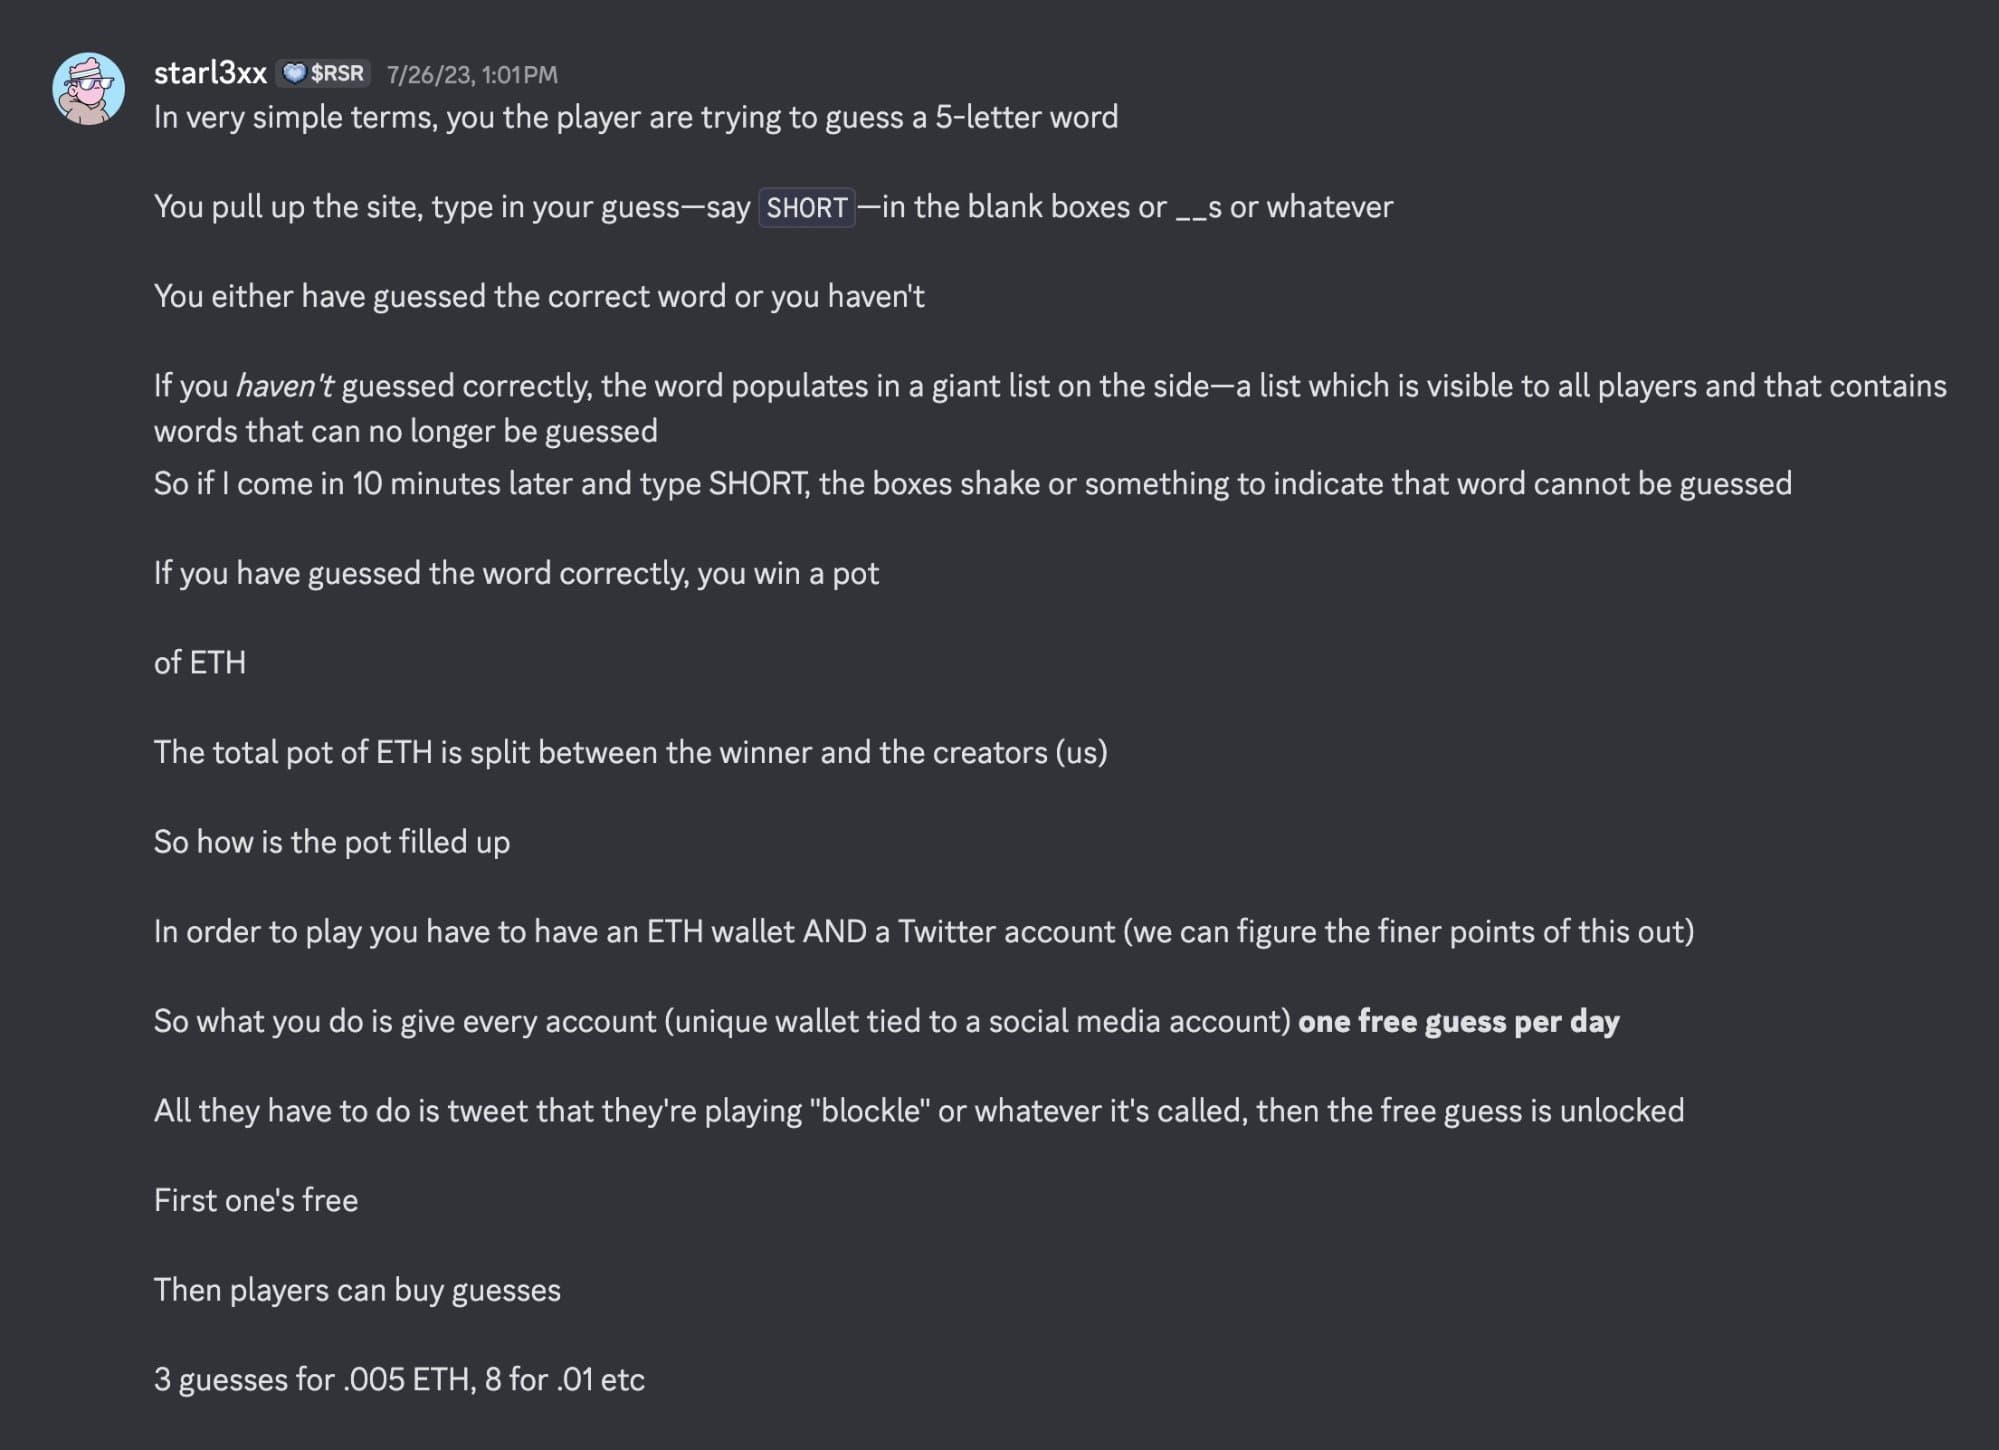
Task: Click the "Then players can buy guesses" line
Action: (357, 1290)
